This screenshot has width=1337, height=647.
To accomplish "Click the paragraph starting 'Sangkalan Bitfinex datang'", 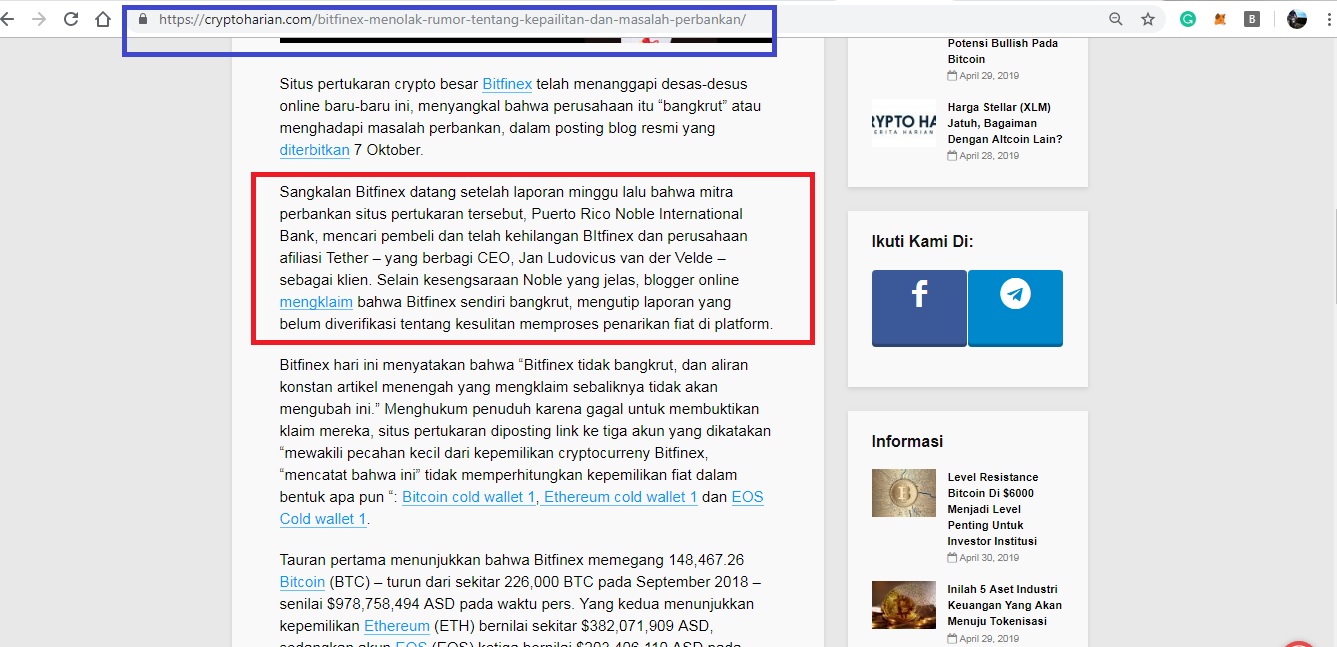I will click(526, 258).
